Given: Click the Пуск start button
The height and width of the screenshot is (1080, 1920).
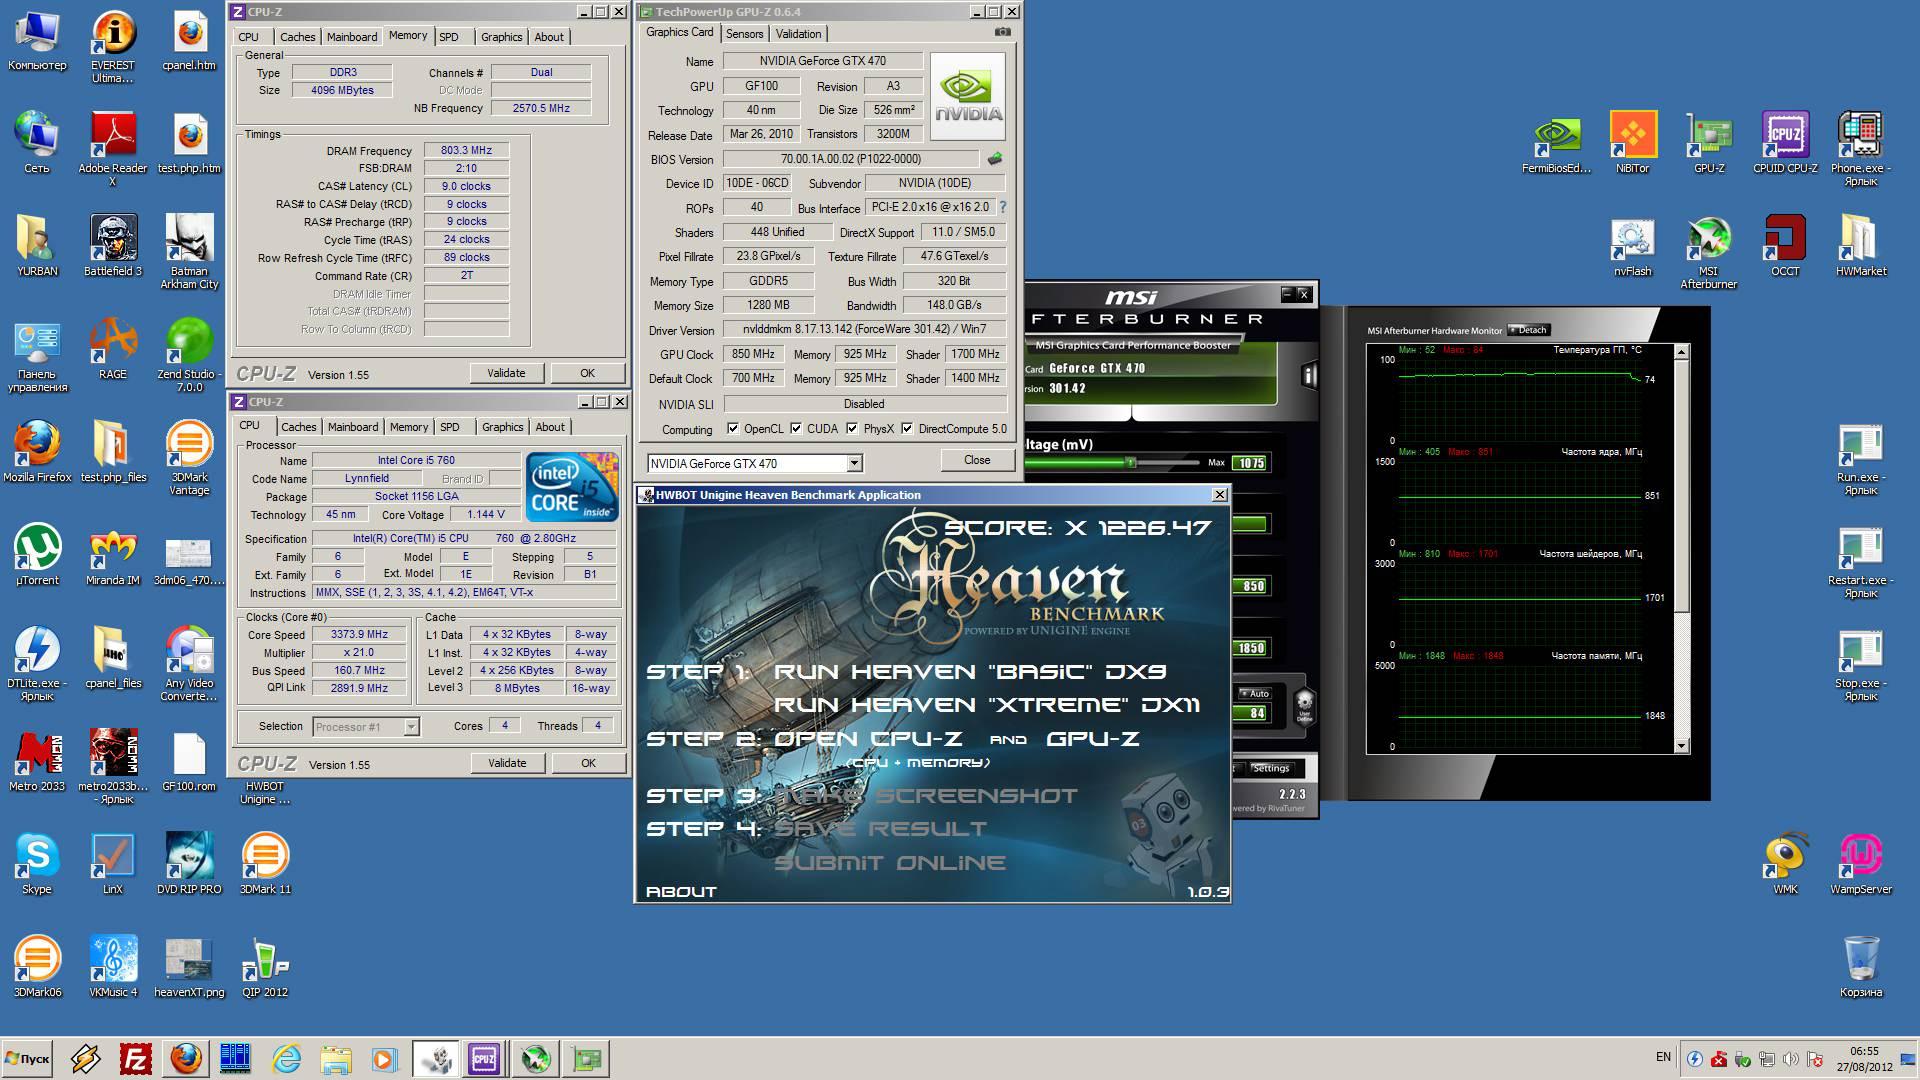Looking at the screenshot, I should coord(27,1059).
